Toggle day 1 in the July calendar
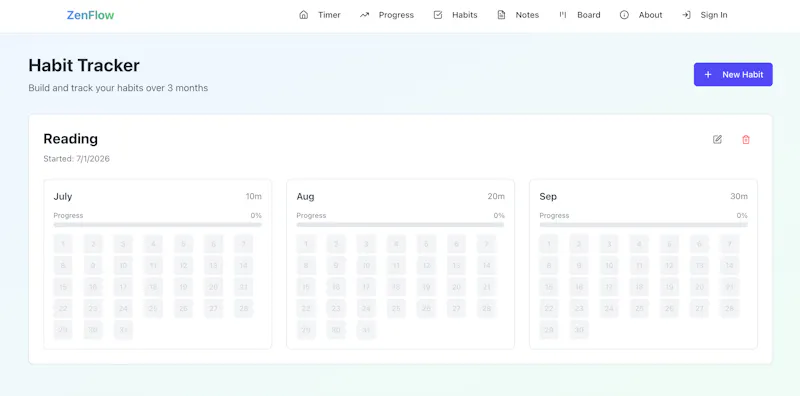This screenshot has height=396, width=800. (63, 244)
